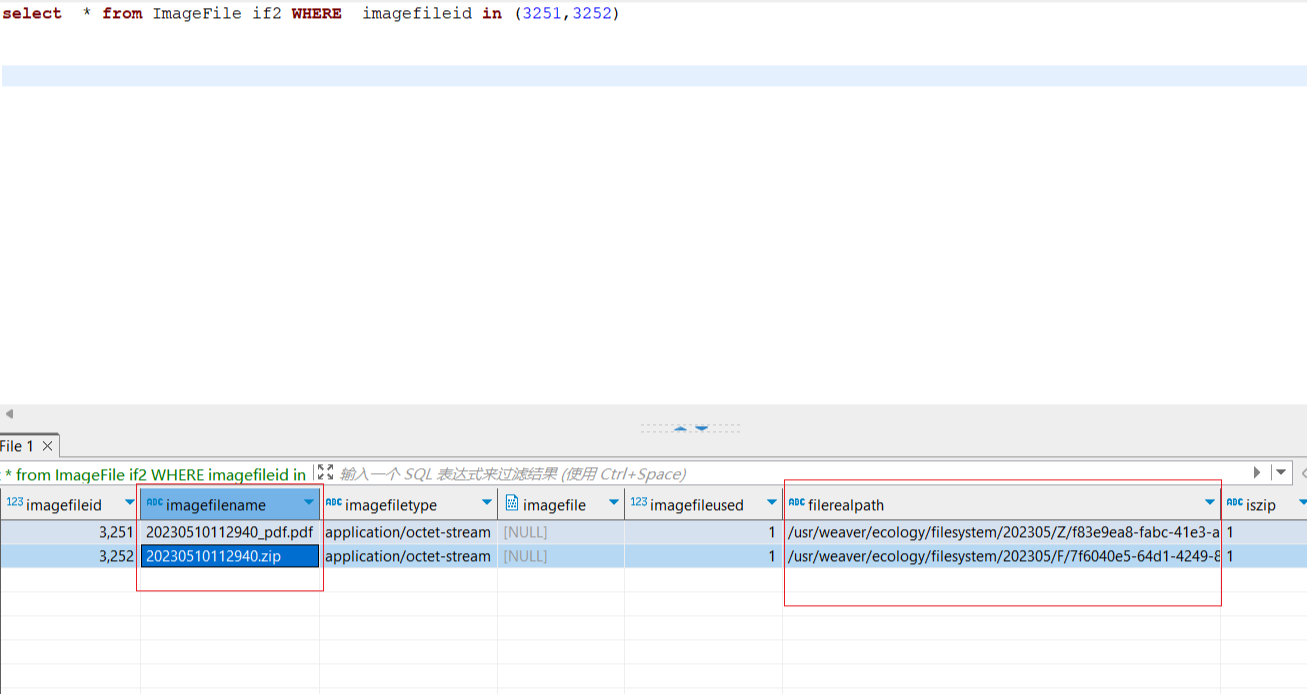Click the green query text above results grid
1307x694 pixels.
(x=155, y=474)
